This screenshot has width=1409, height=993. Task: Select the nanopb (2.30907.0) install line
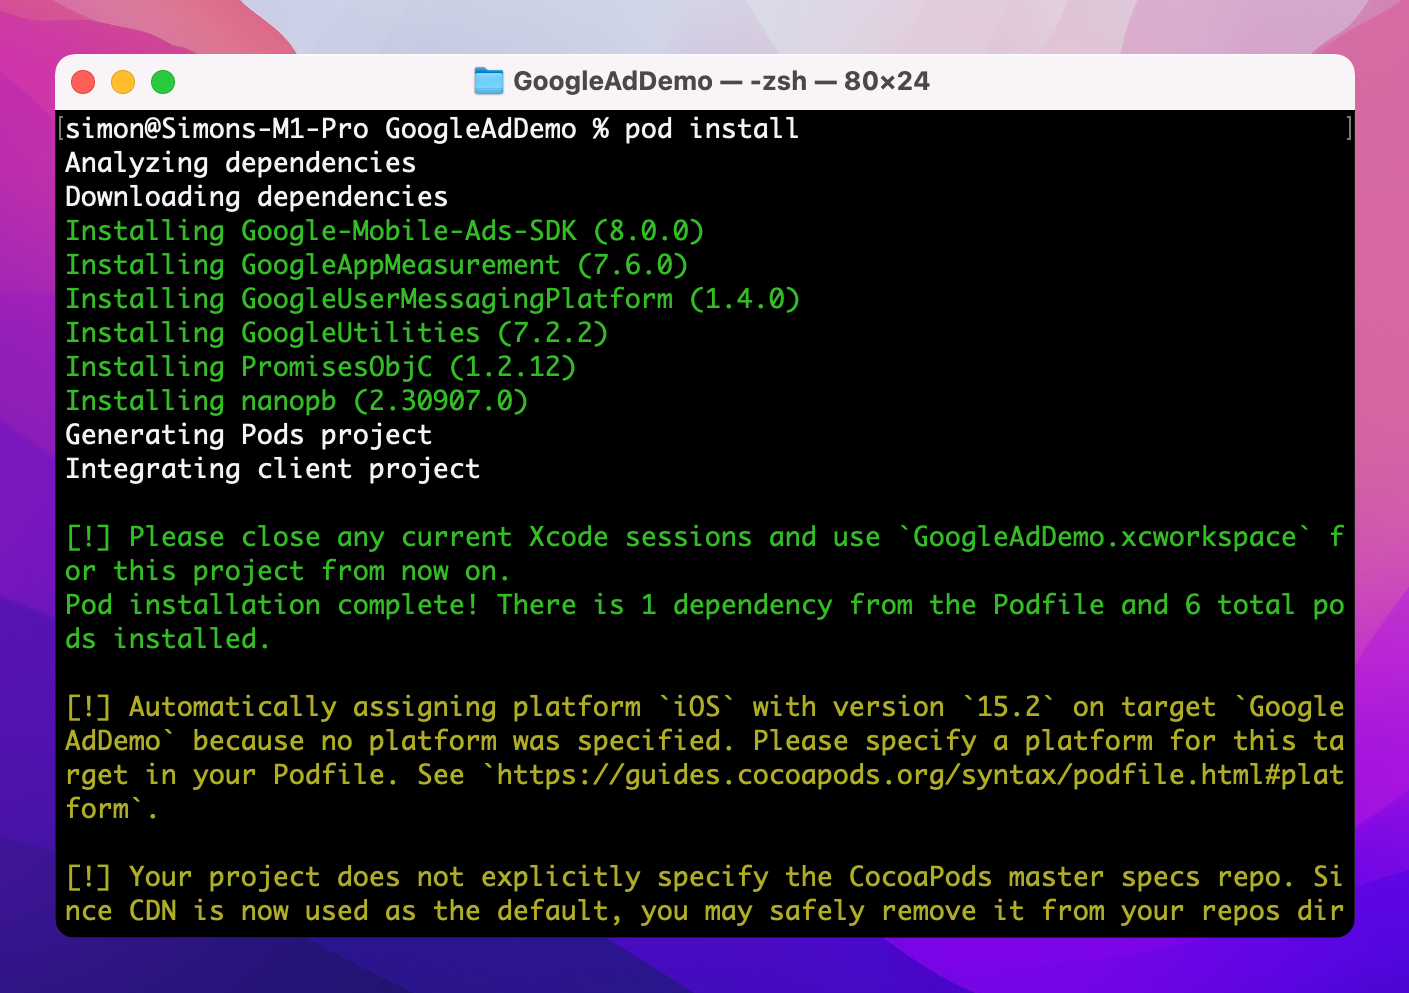pyautogui.click(x=296, y=401)
